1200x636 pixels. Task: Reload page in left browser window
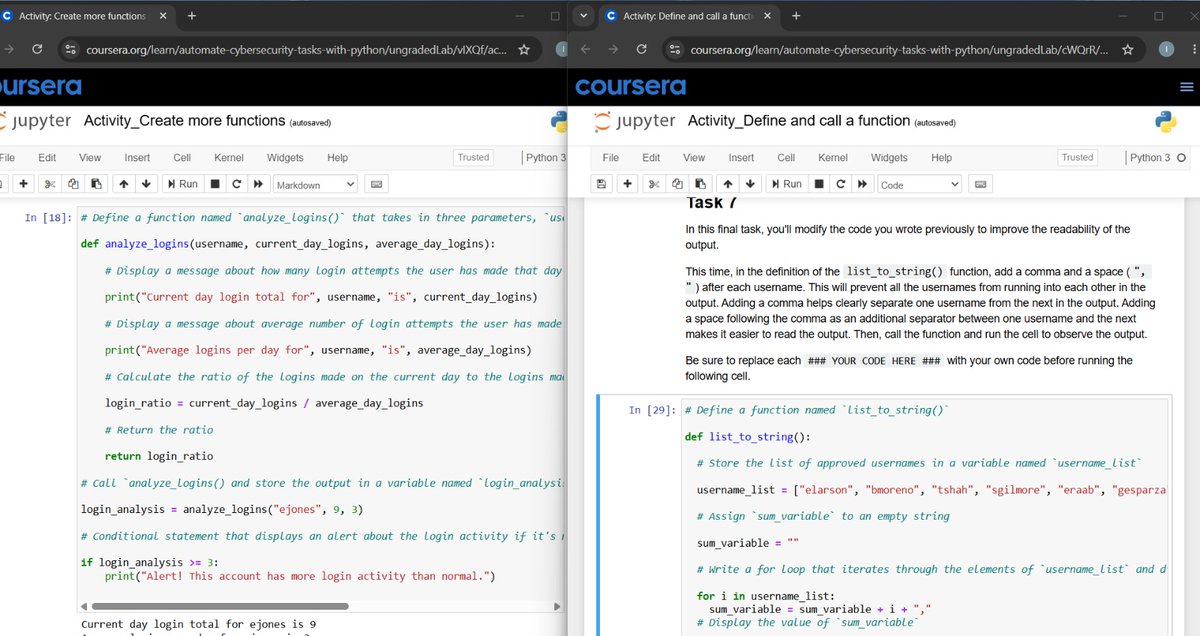37,49
